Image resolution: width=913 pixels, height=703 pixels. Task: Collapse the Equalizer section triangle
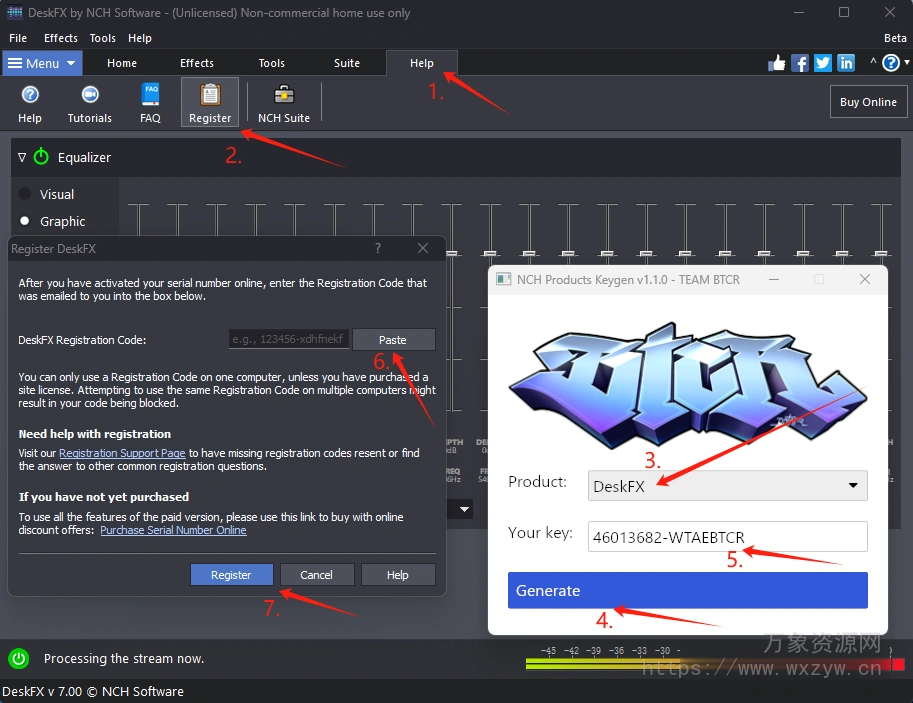click(x=22, y=157)
